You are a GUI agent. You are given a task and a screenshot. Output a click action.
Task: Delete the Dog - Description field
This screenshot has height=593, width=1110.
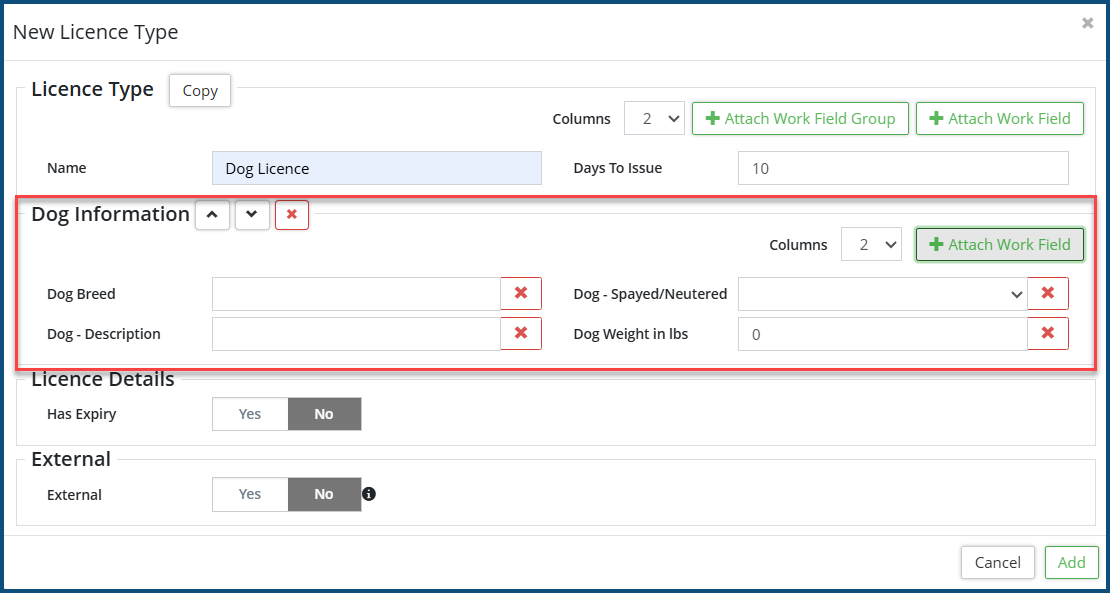pos(521,334)
